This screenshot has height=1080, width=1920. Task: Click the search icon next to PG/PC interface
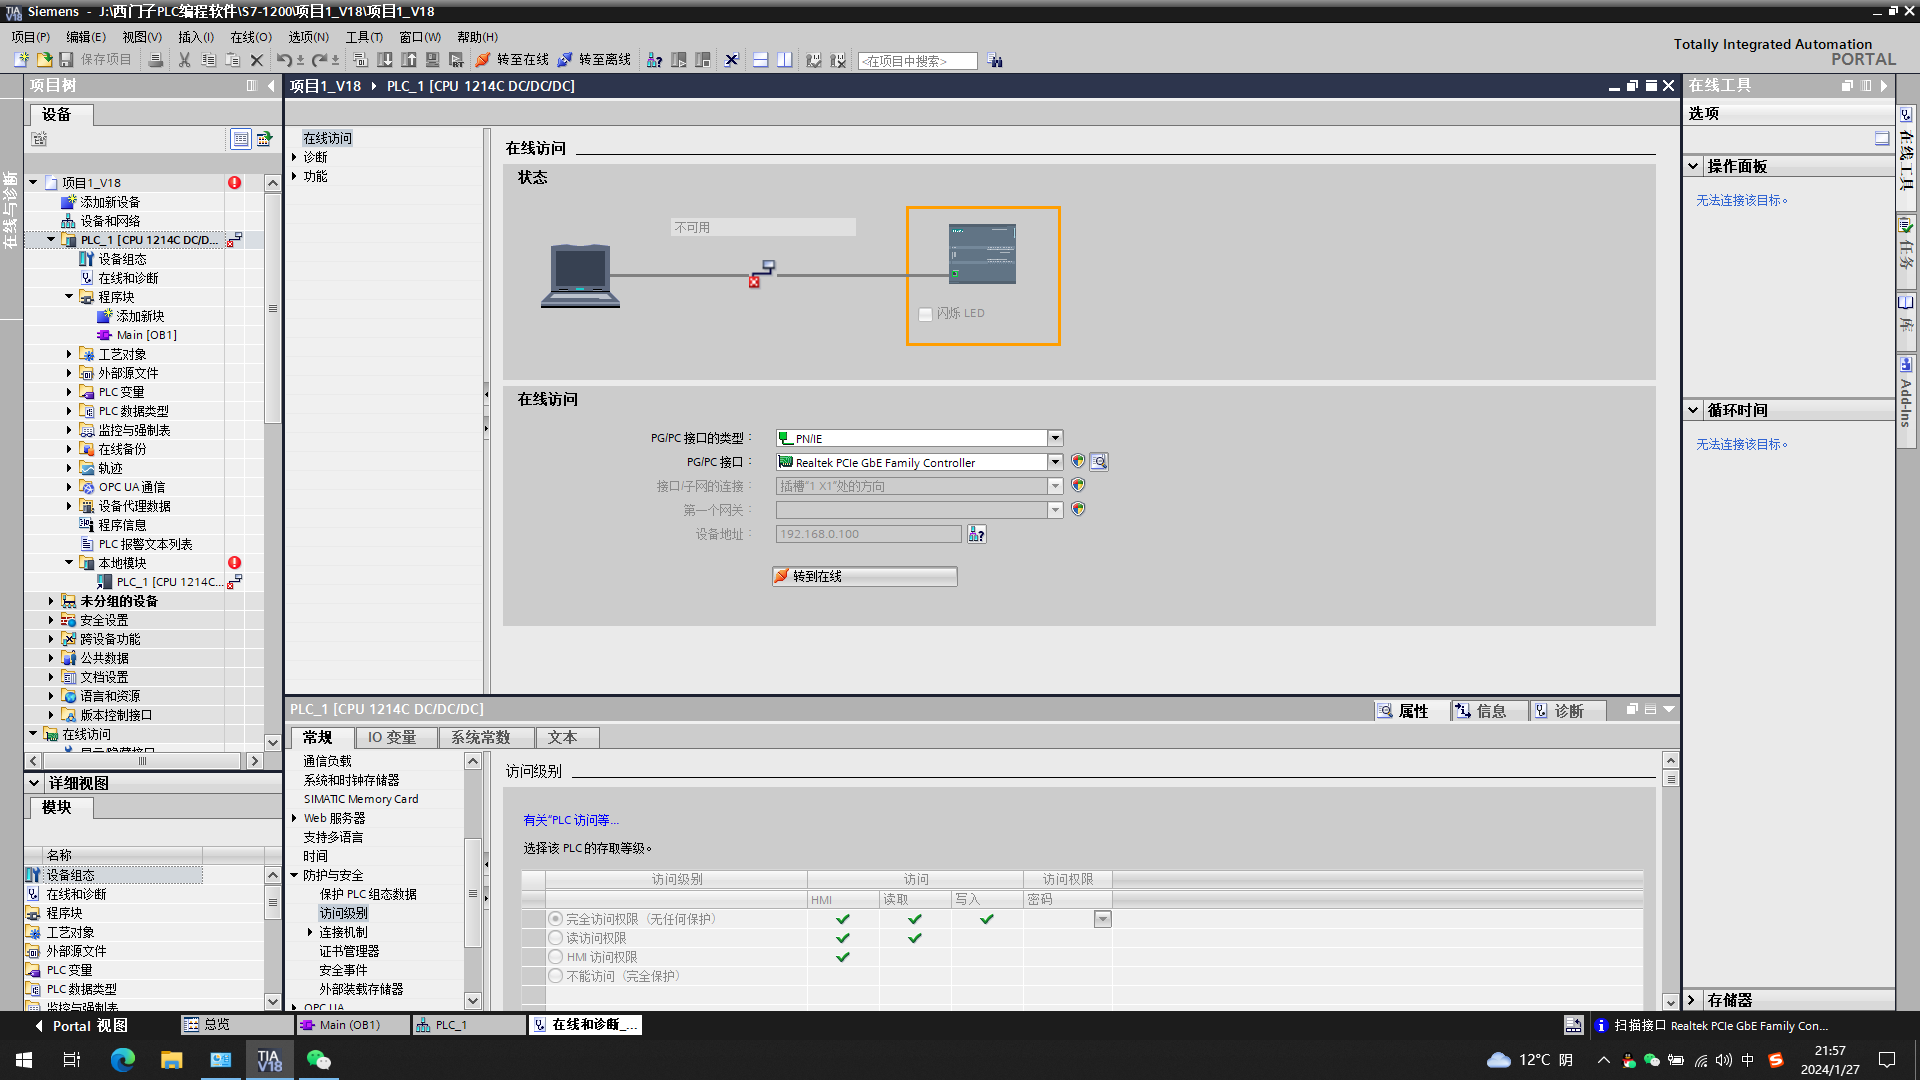[1099, 462]
